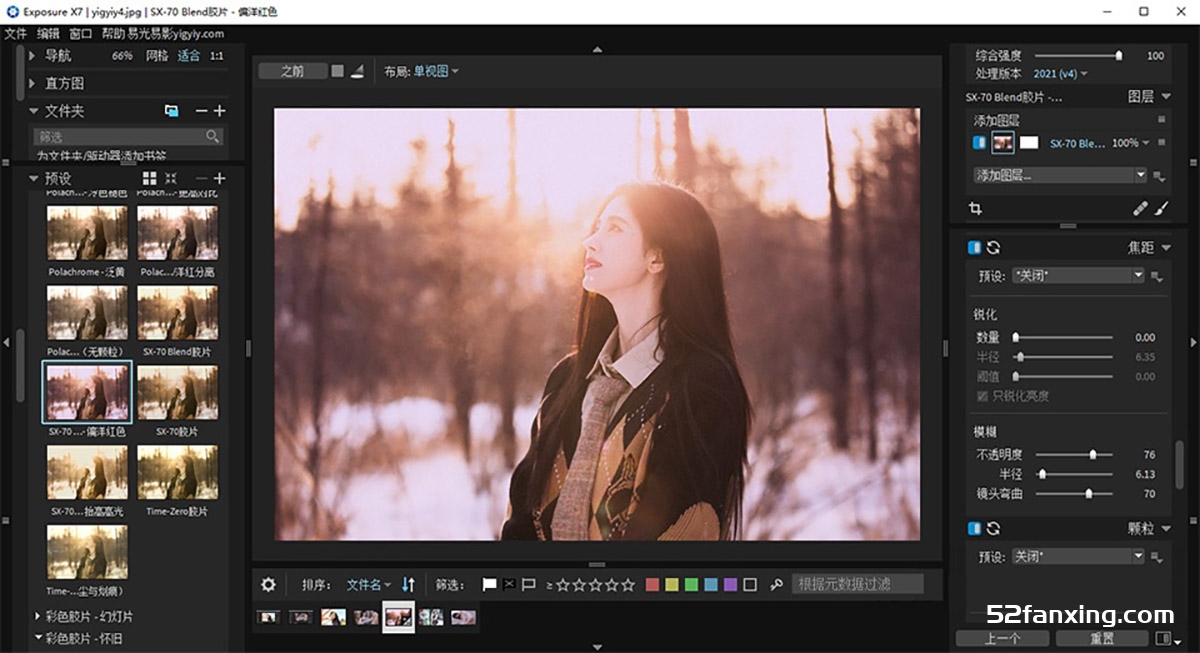
Task: Set navigator zoom to 适合
Action: coord(188,56)
